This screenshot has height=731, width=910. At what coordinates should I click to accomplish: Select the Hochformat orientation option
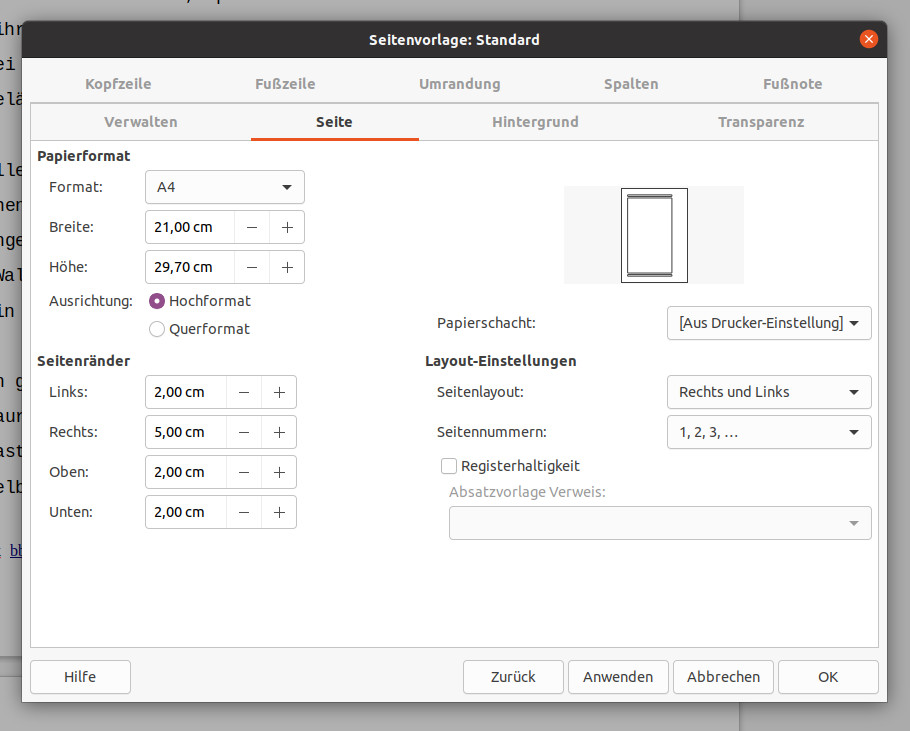(157, 301)
